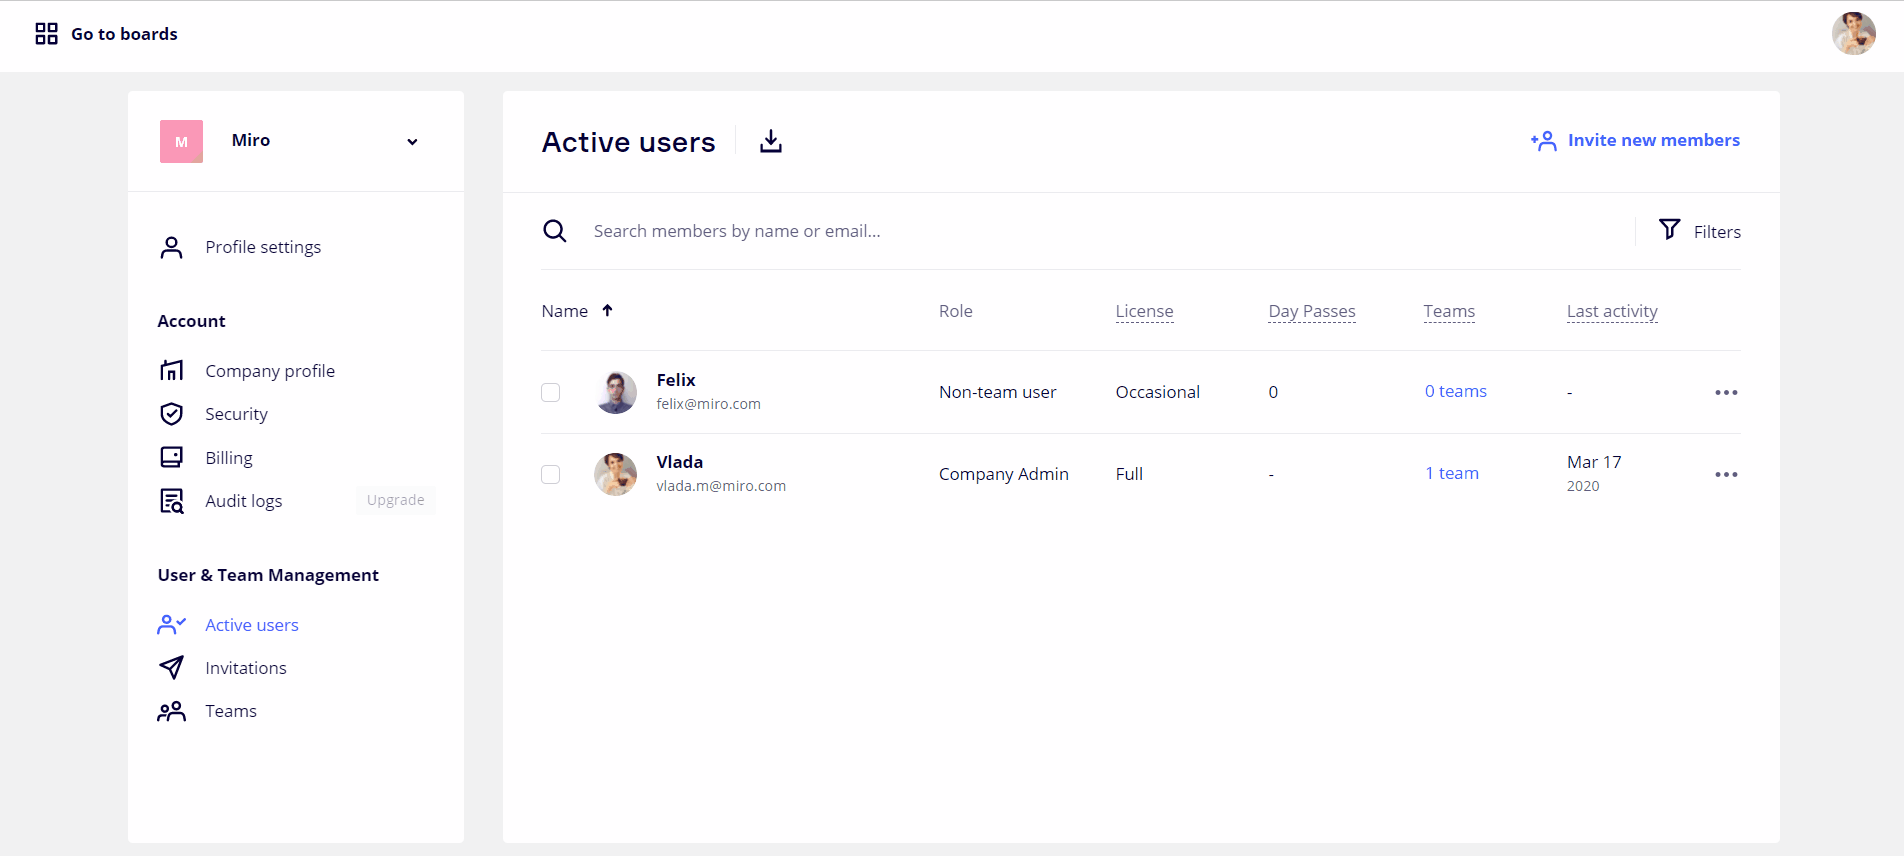Click the search magnifier icon
This screenshot has width=1904, height=856.
tap(555, 231)
